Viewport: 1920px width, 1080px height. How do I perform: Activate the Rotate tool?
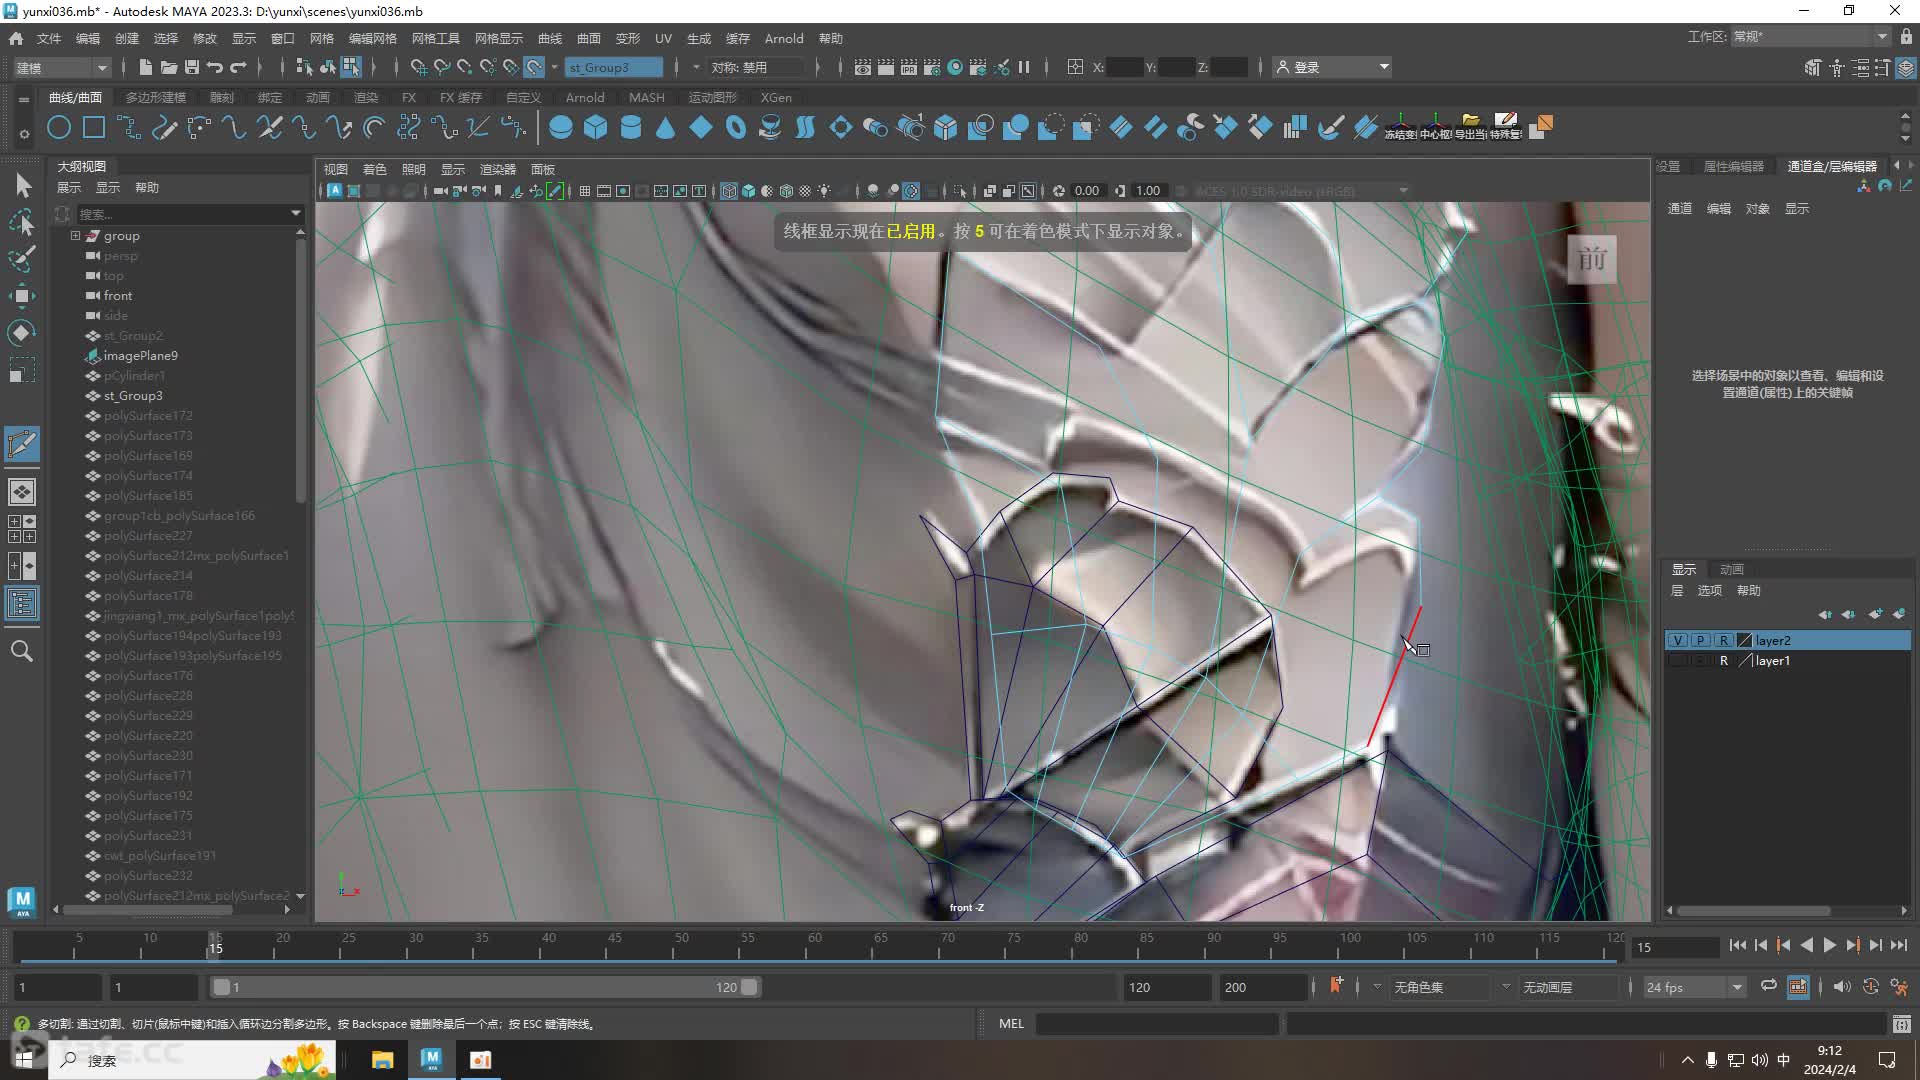tap(22, 332)
